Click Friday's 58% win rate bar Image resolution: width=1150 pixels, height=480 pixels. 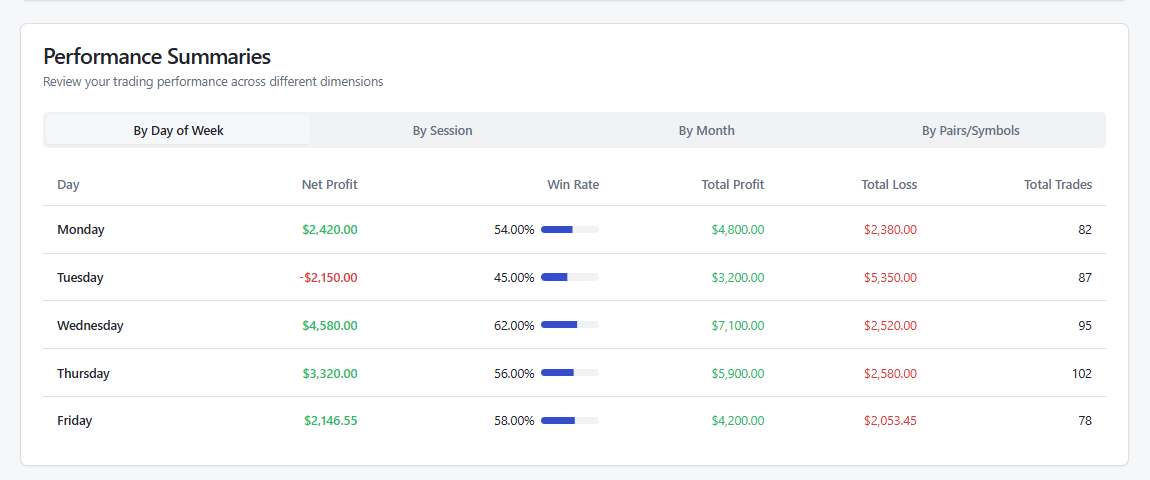pyautogui.click(x=569, y=421)
